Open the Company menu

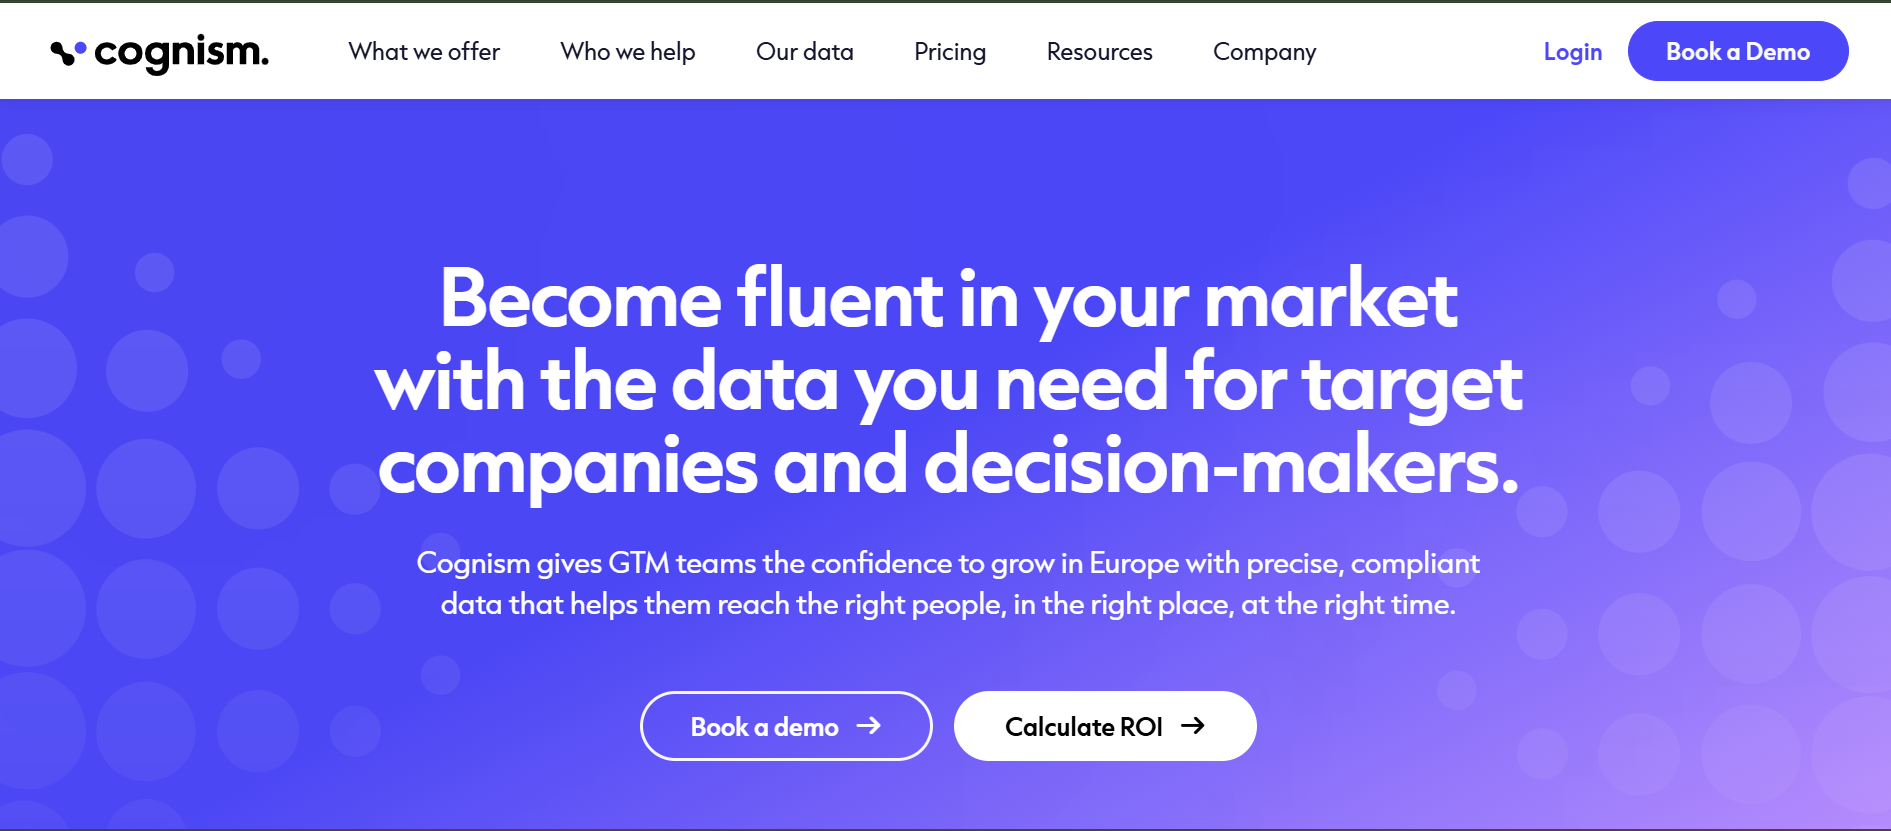[x=1265, y=52]
